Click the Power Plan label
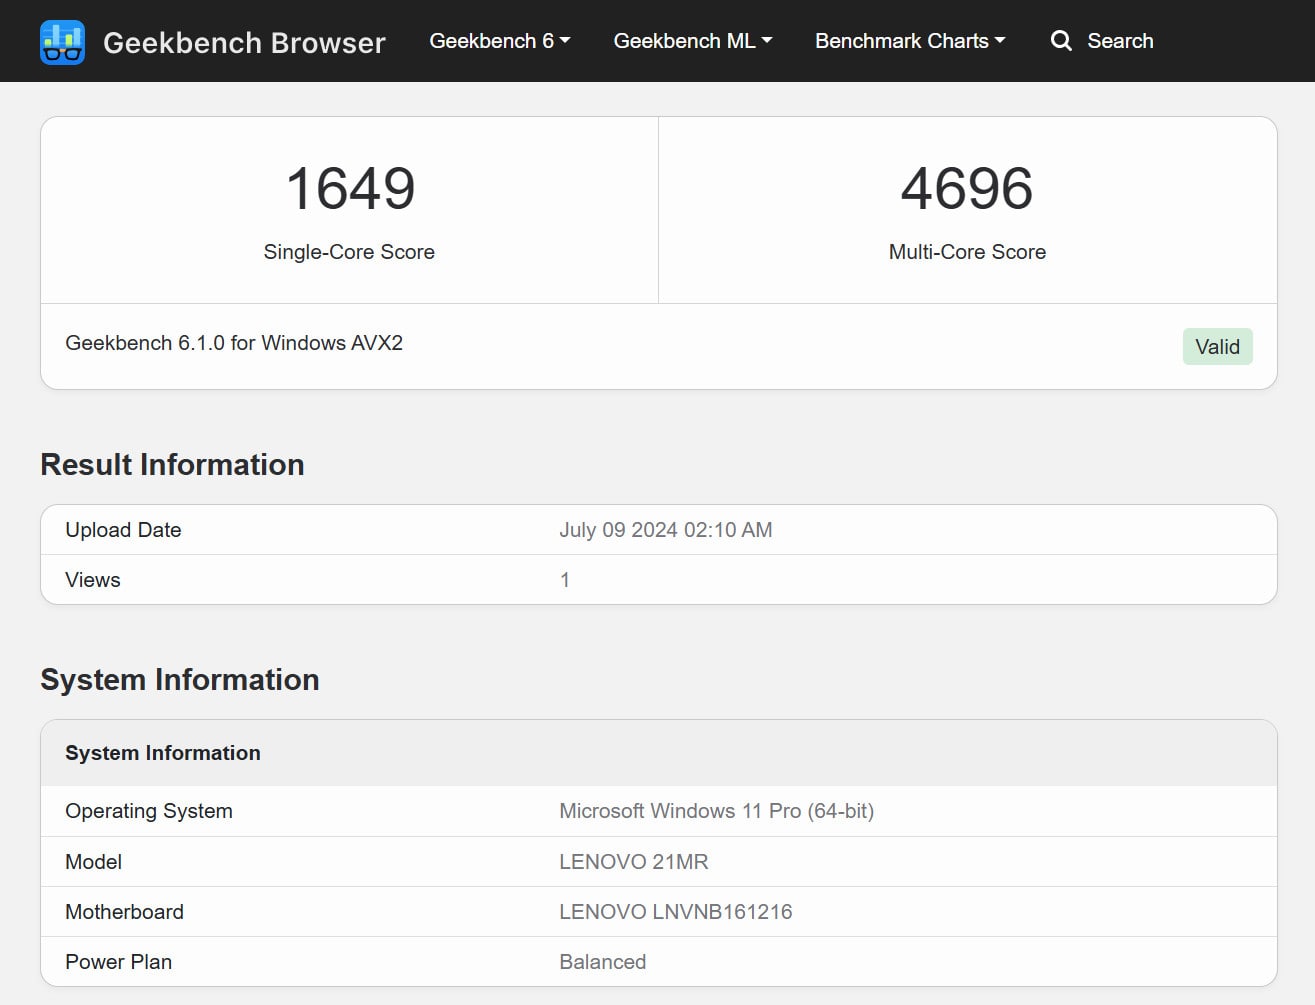Viewport: 1315px width, 1005px height. [119, 962]
